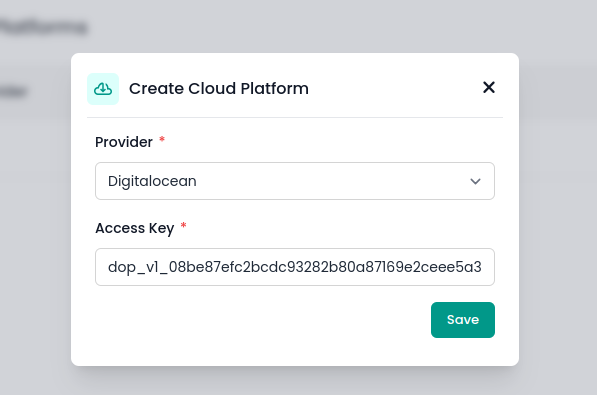Click the cloud download icon in header
This screenshot has width=597, height=395.
tap(103, 89)
